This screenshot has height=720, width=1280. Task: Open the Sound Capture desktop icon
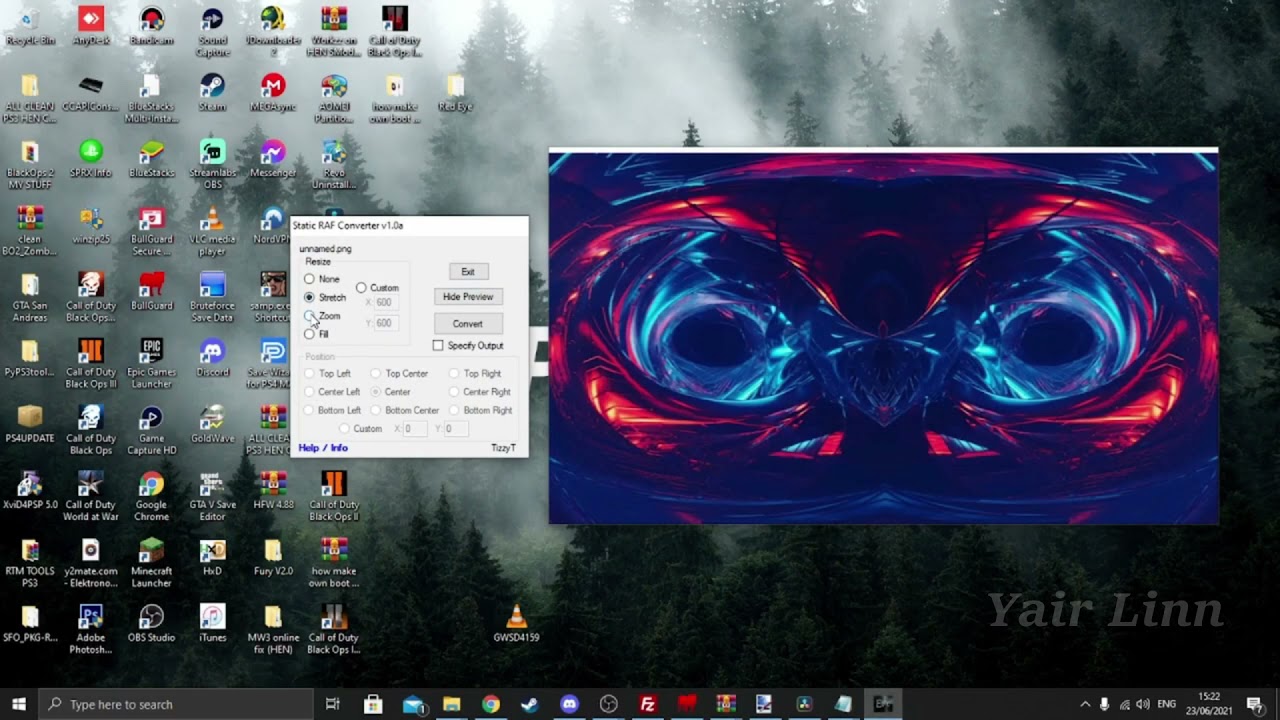212,32
